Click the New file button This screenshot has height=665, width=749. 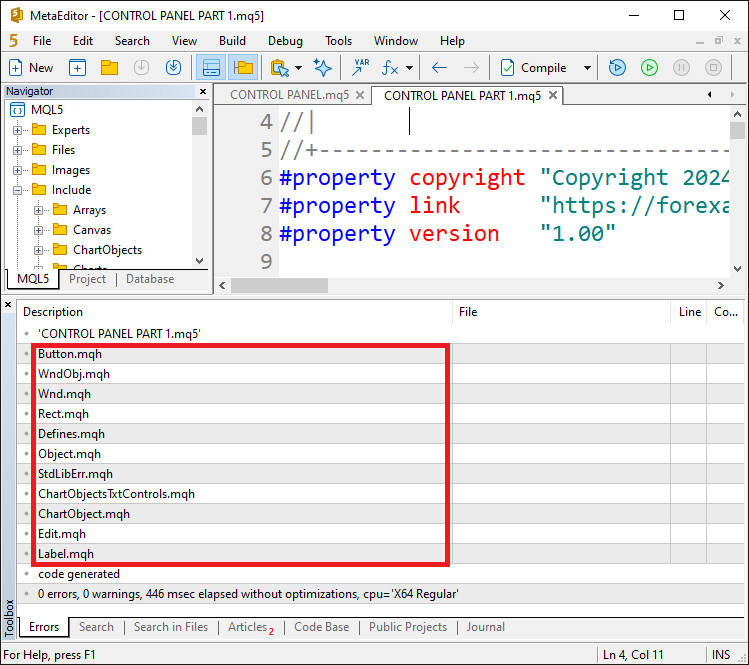tap(31, 68)
